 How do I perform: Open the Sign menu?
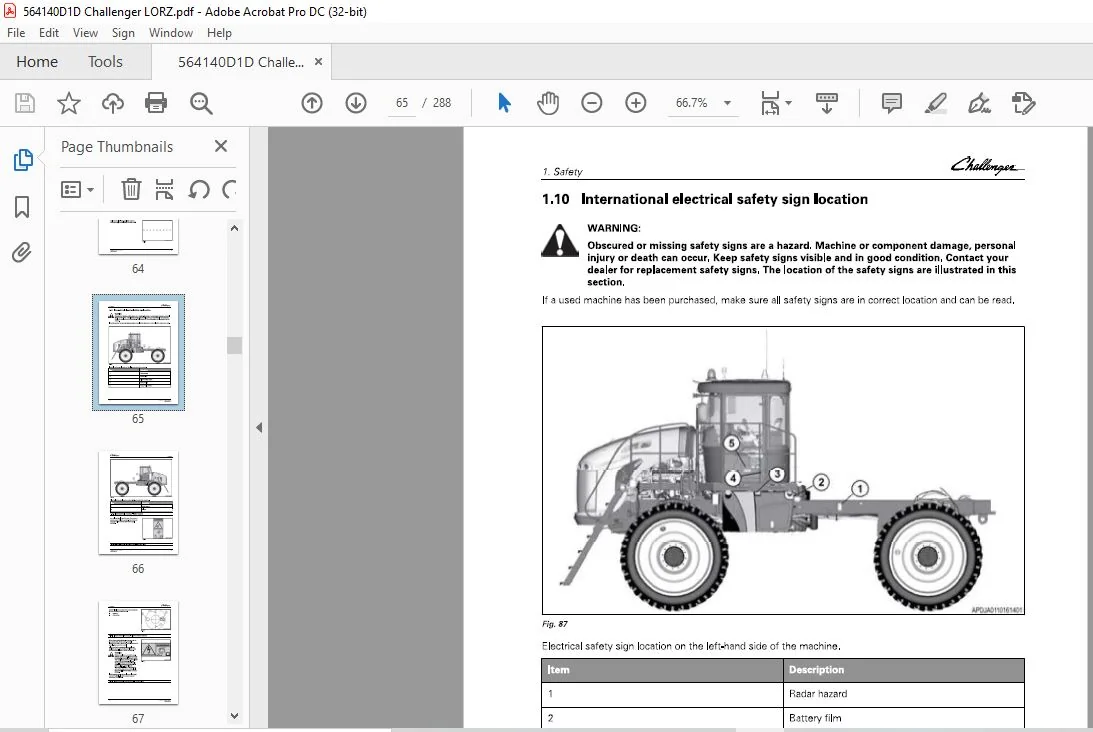[x=123, y=33]
